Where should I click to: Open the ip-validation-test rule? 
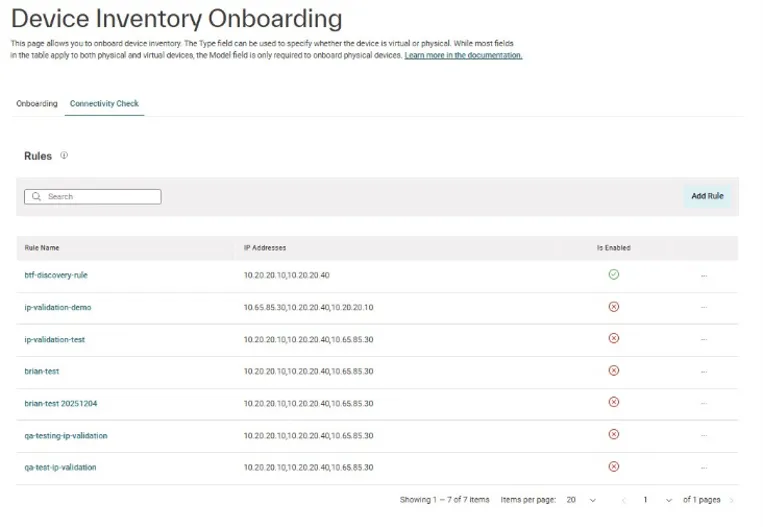click(54, 339)
